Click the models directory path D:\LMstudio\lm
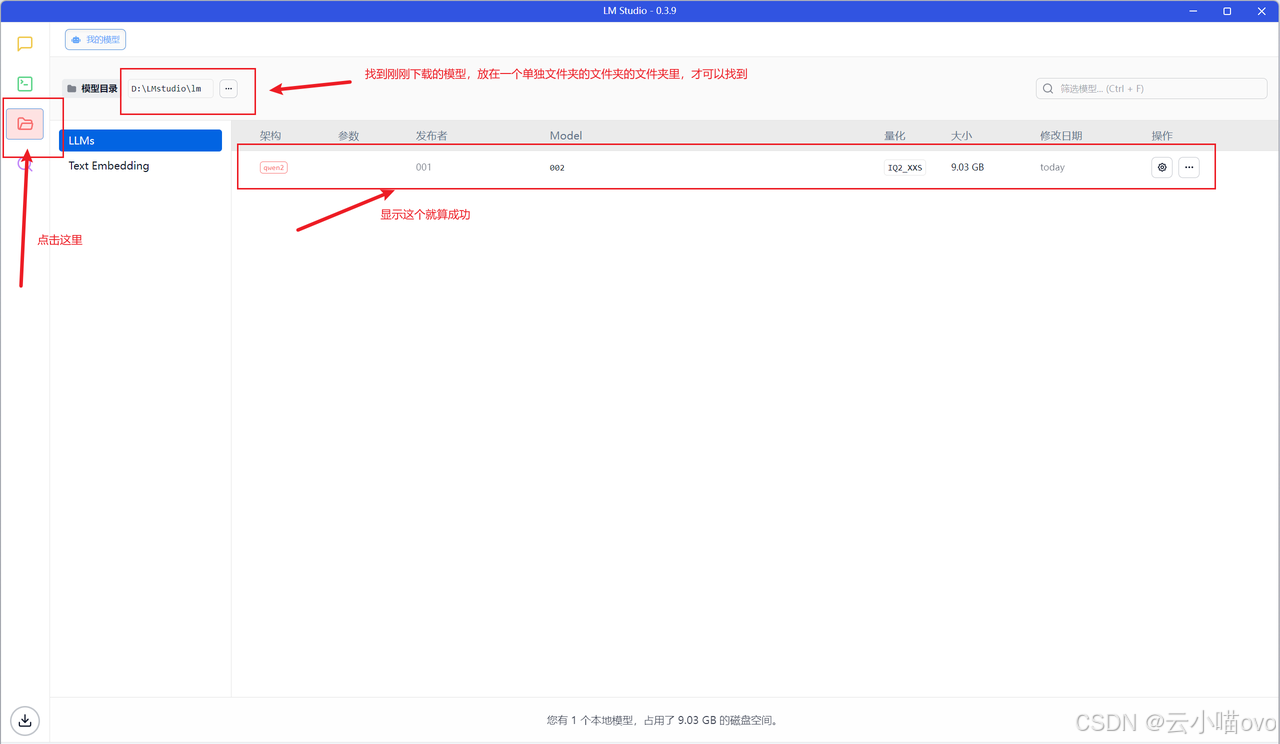 coord(168,89)
